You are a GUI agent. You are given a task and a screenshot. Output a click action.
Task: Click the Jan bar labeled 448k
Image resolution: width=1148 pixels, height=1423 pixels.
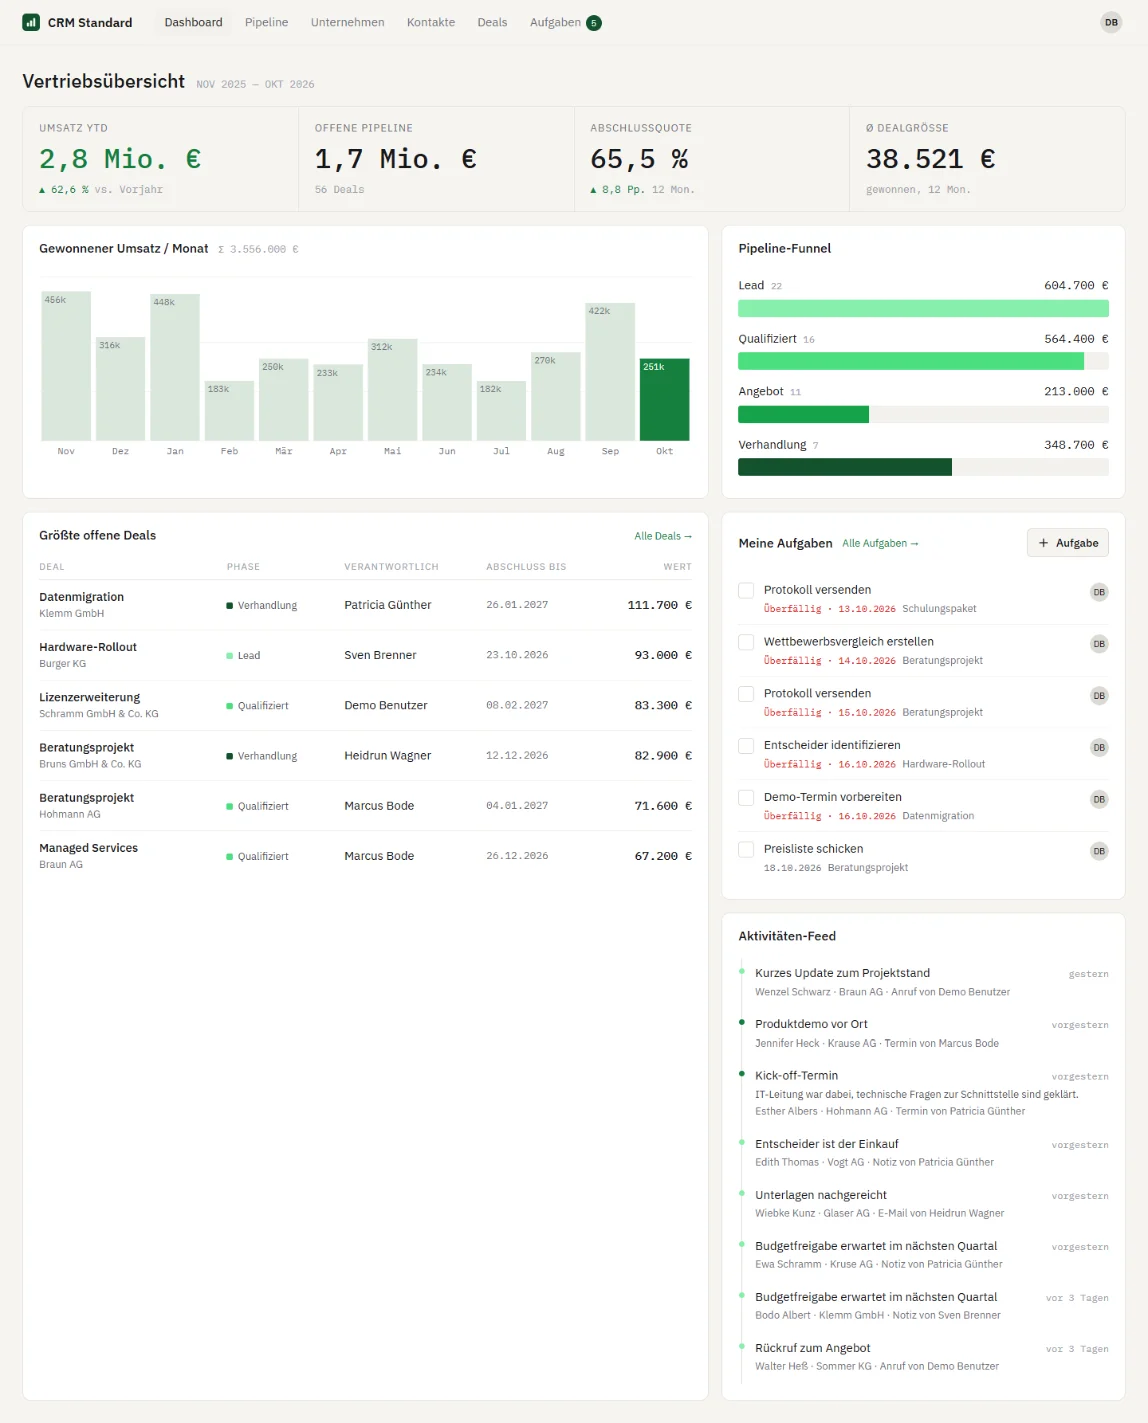[175, 367]
